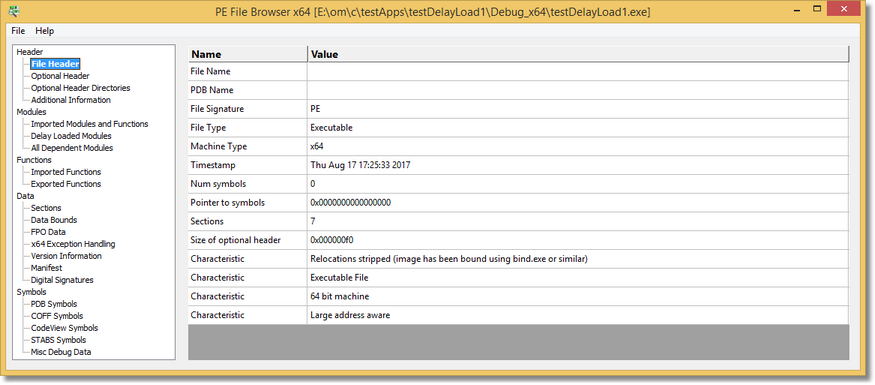The height and width of the screenshot is (385, 875).
Task: Open CodeView Symbols tree item
Action: click(64, 328)
